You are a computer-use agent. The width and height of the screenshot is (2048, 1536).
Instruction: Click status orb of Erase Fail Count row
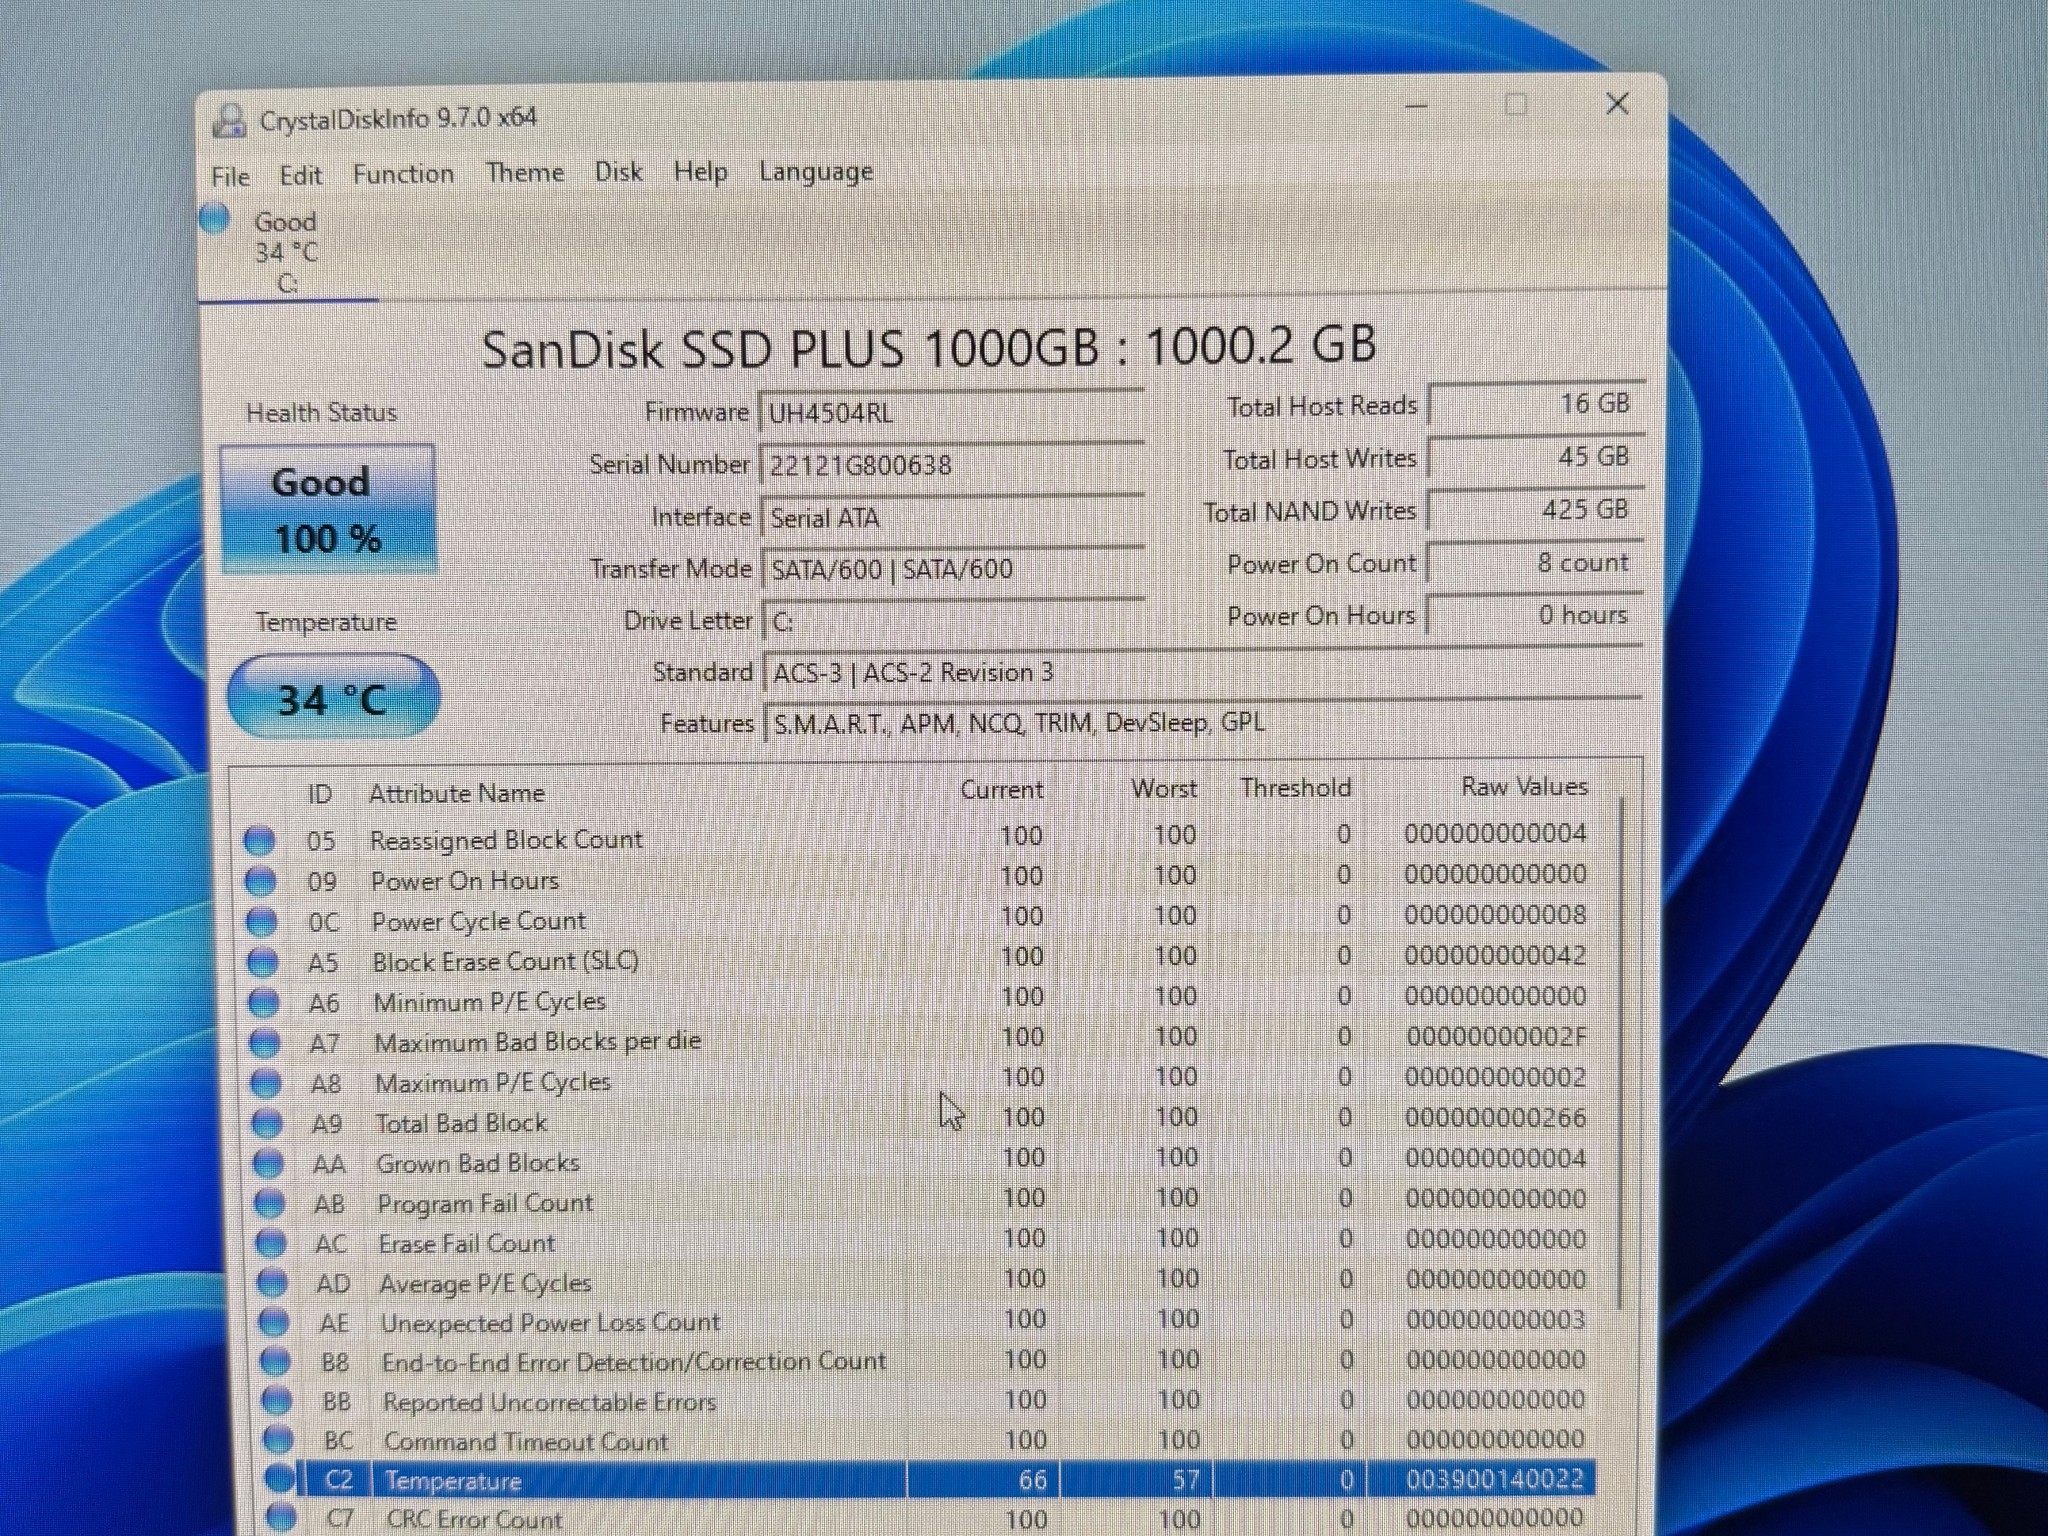(x=271, y=1244)
